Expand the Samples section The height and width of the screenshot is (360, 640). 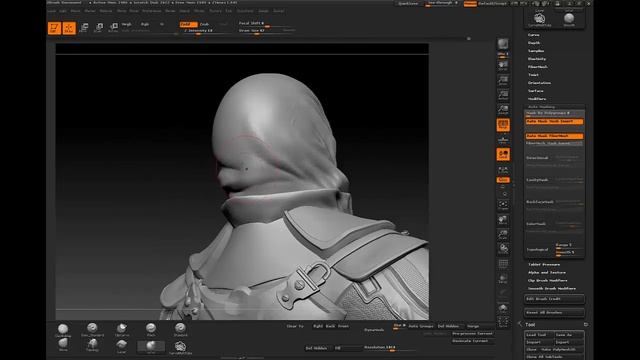coord(536,51)
